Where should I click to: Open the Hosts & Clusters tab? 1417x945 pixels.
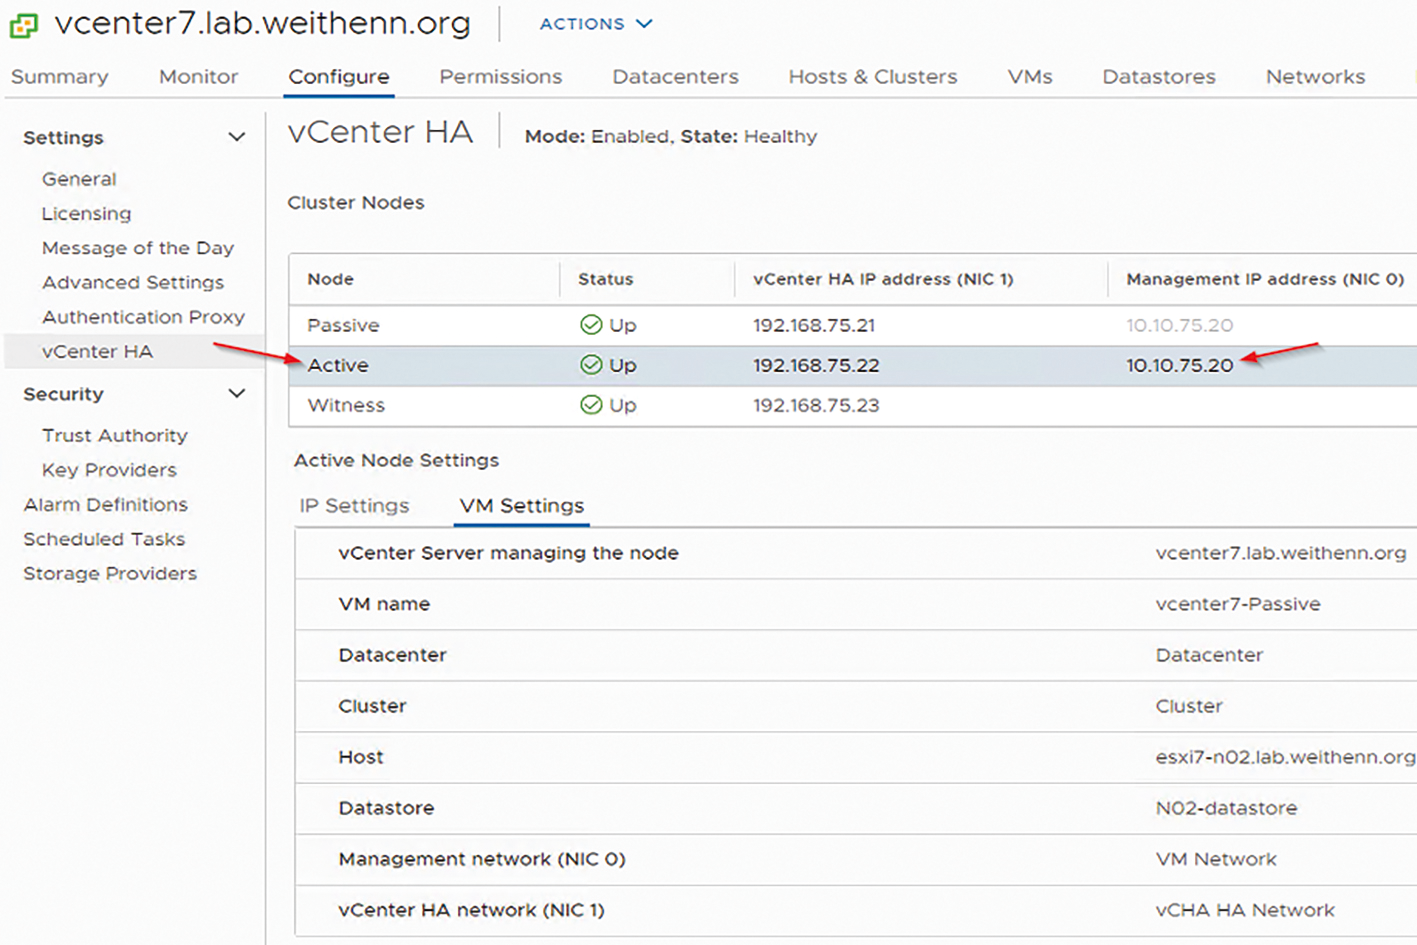(873, 77)
